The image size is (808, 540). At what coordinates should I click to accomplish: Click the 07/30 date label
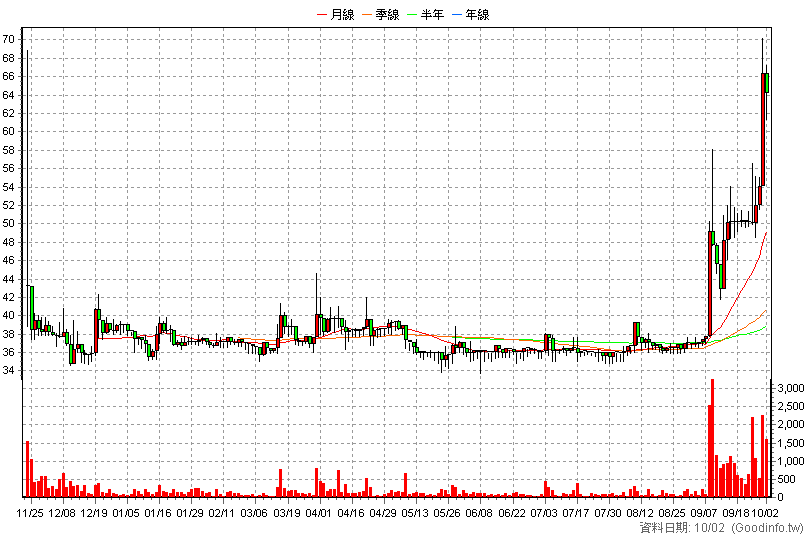[608, 513]
